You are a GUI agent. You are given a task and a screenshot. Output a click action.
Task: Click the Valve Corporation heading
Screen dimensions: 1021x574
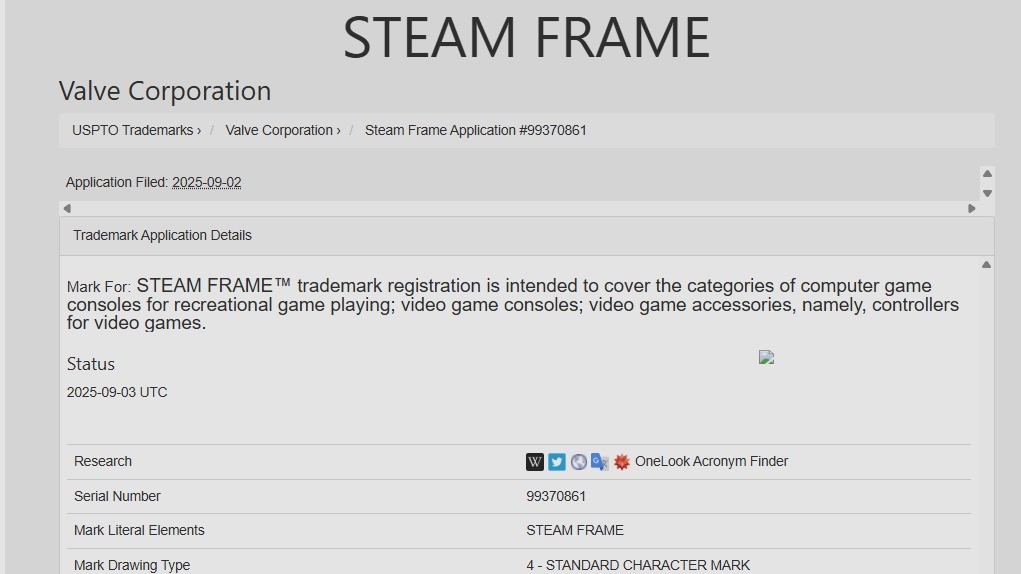point(165,91)
